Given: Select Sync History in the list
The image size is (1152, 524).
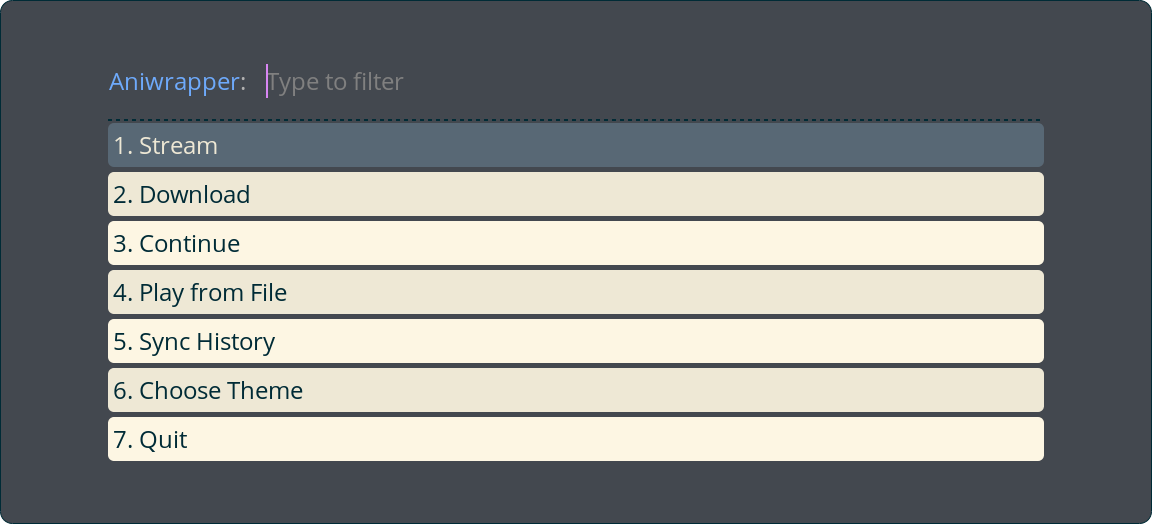Looking at the screenshot, I should click(575, 341).
